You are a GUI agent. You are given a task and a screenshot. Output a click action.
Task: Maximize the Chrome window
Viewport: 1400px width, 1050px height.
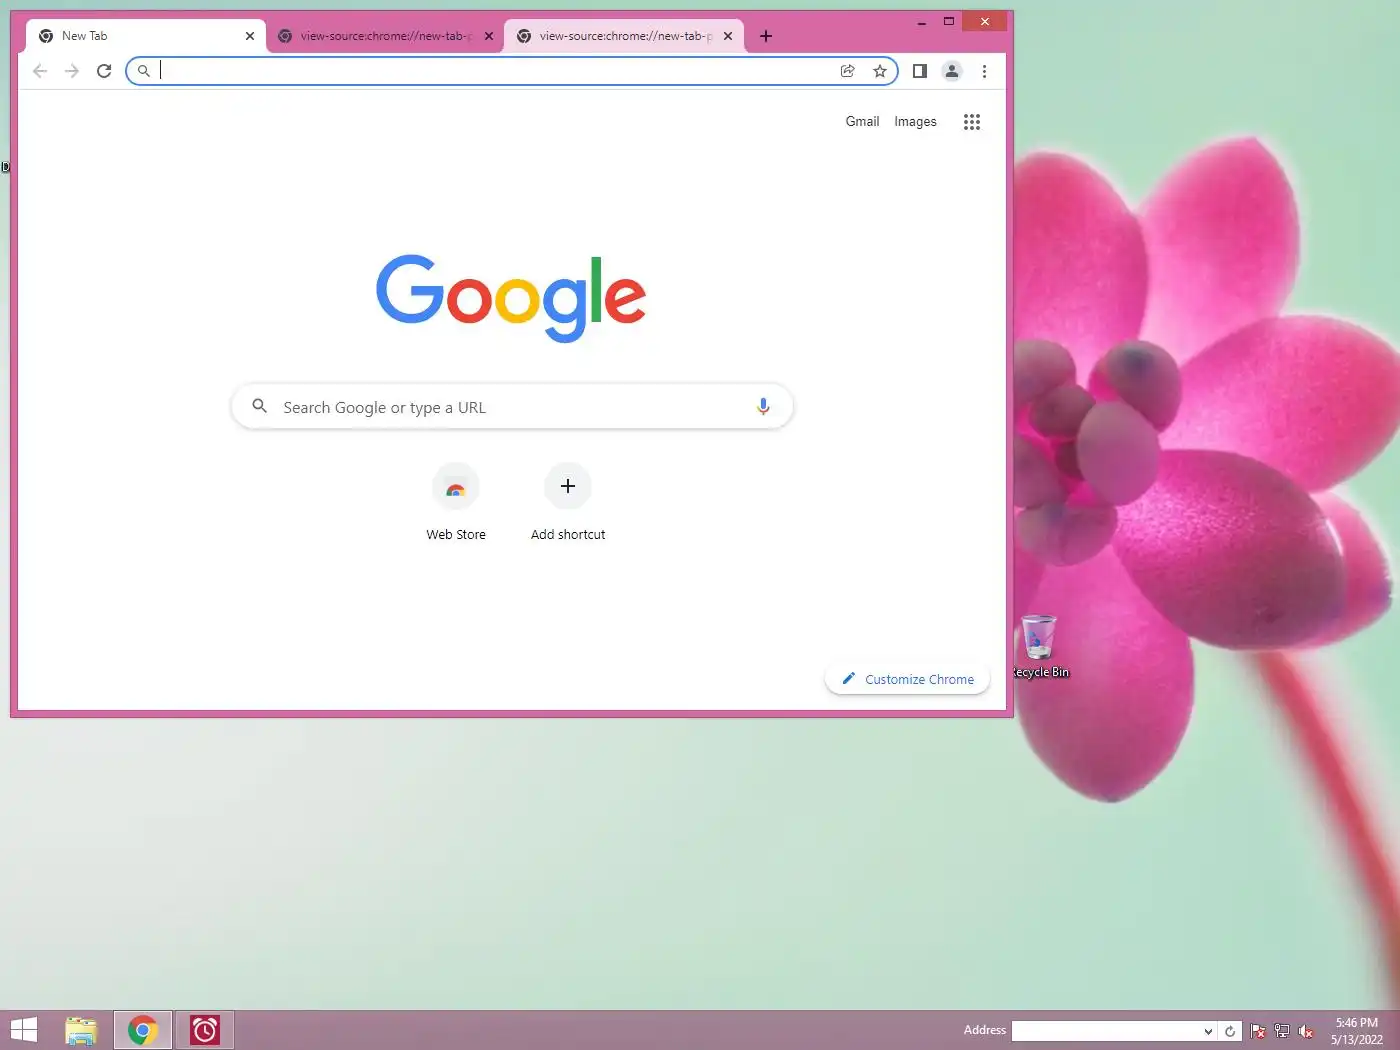(x=949, y=21)
